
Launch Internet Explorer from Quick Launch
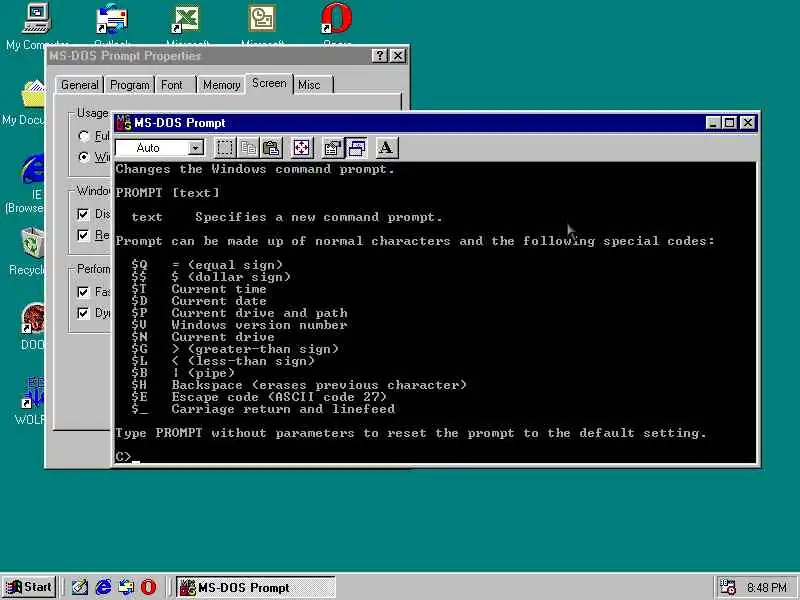click(x=103, y=587)
